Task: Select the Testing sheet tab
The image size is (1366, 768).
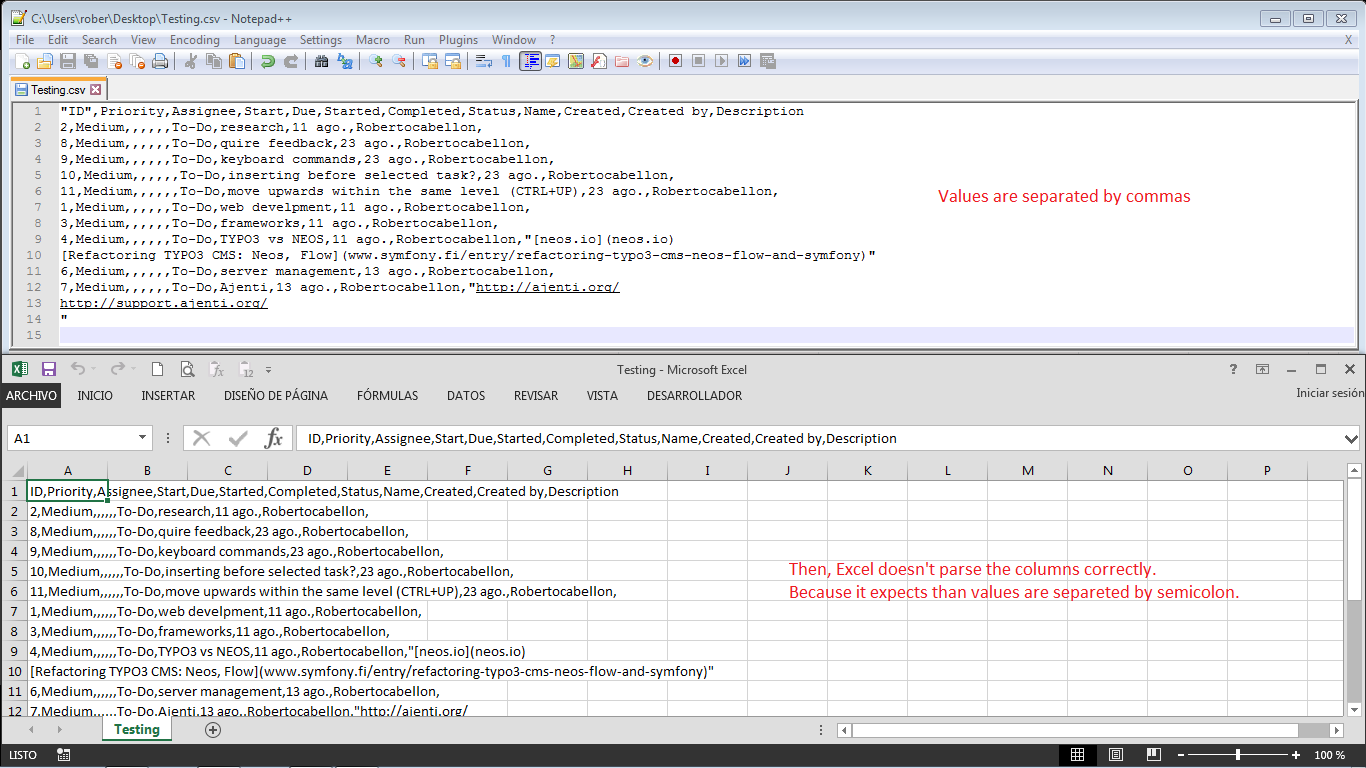Action: tap(137, 729)
